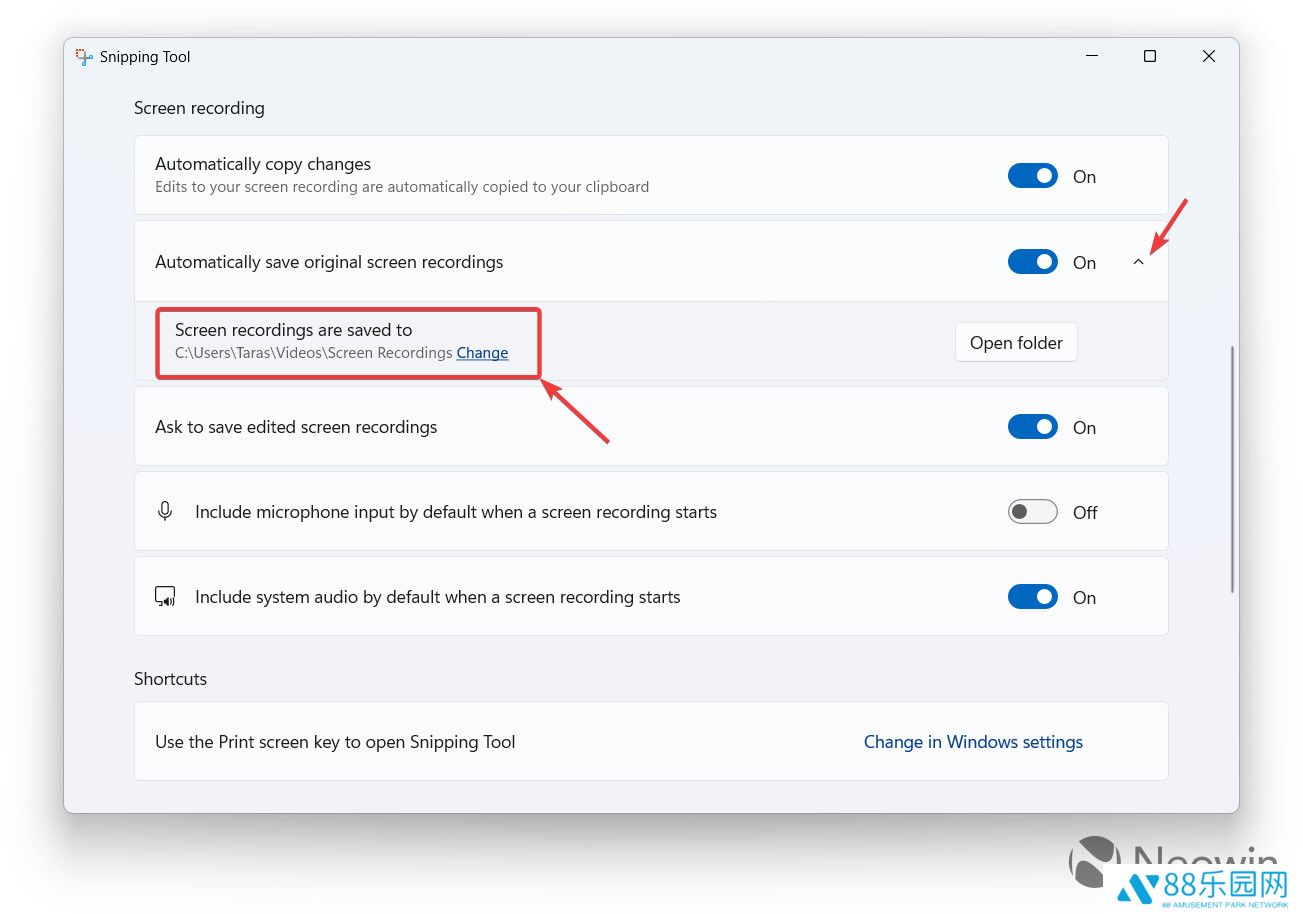
Task: Click the Snipping Tool app icon in title bar
Action: [84, 57]
